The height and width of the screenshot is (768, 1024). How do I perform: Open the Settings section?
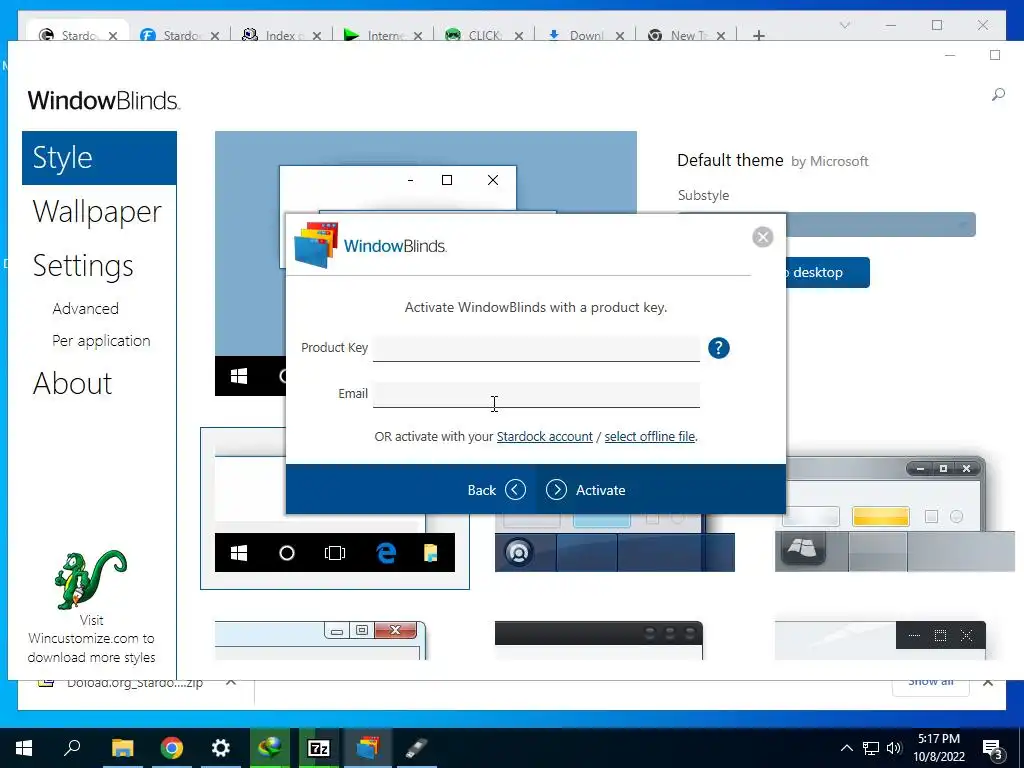tap(83, 266)
